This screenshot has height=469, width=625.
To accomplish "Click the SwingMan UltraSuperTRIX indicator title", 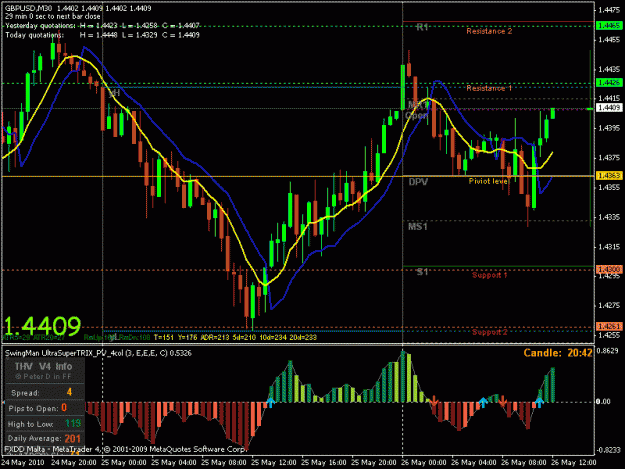I will [98, 353].
